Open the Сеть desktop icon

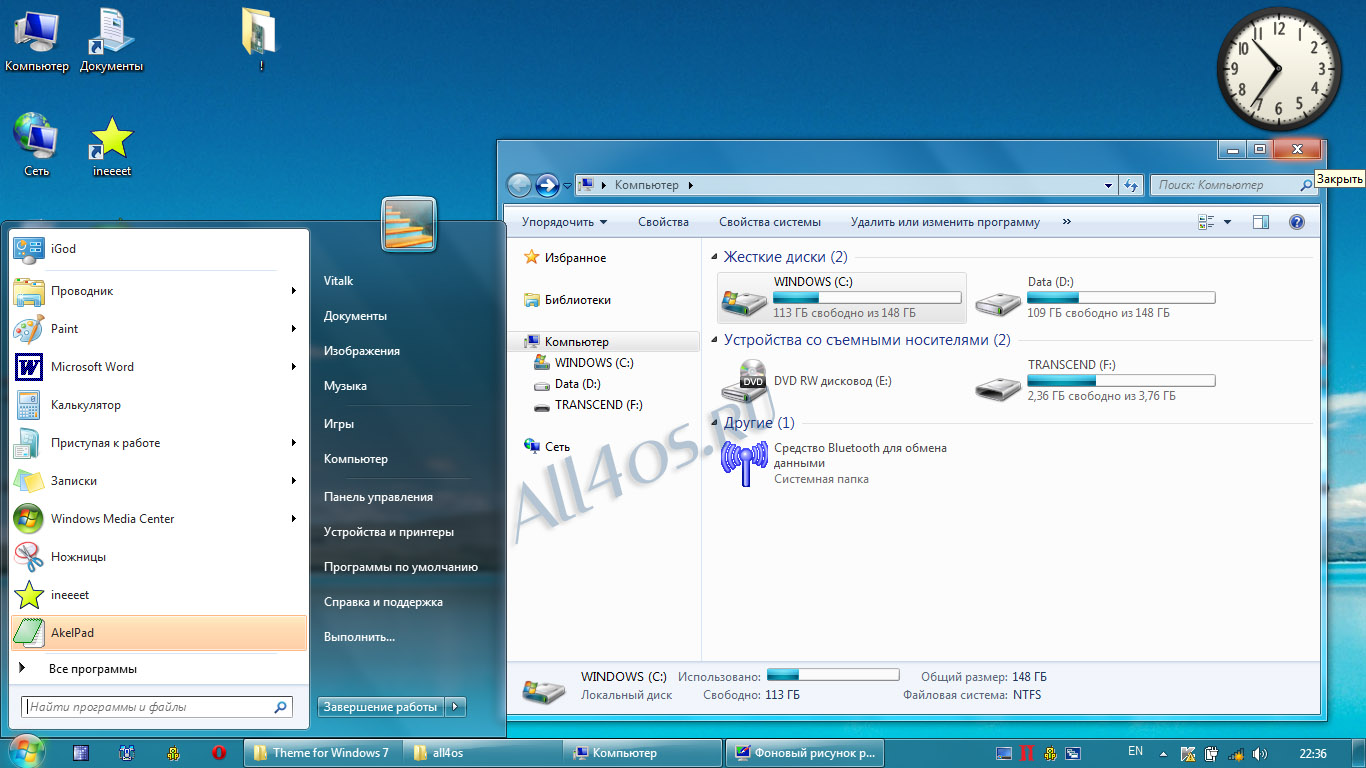[37, 144]
